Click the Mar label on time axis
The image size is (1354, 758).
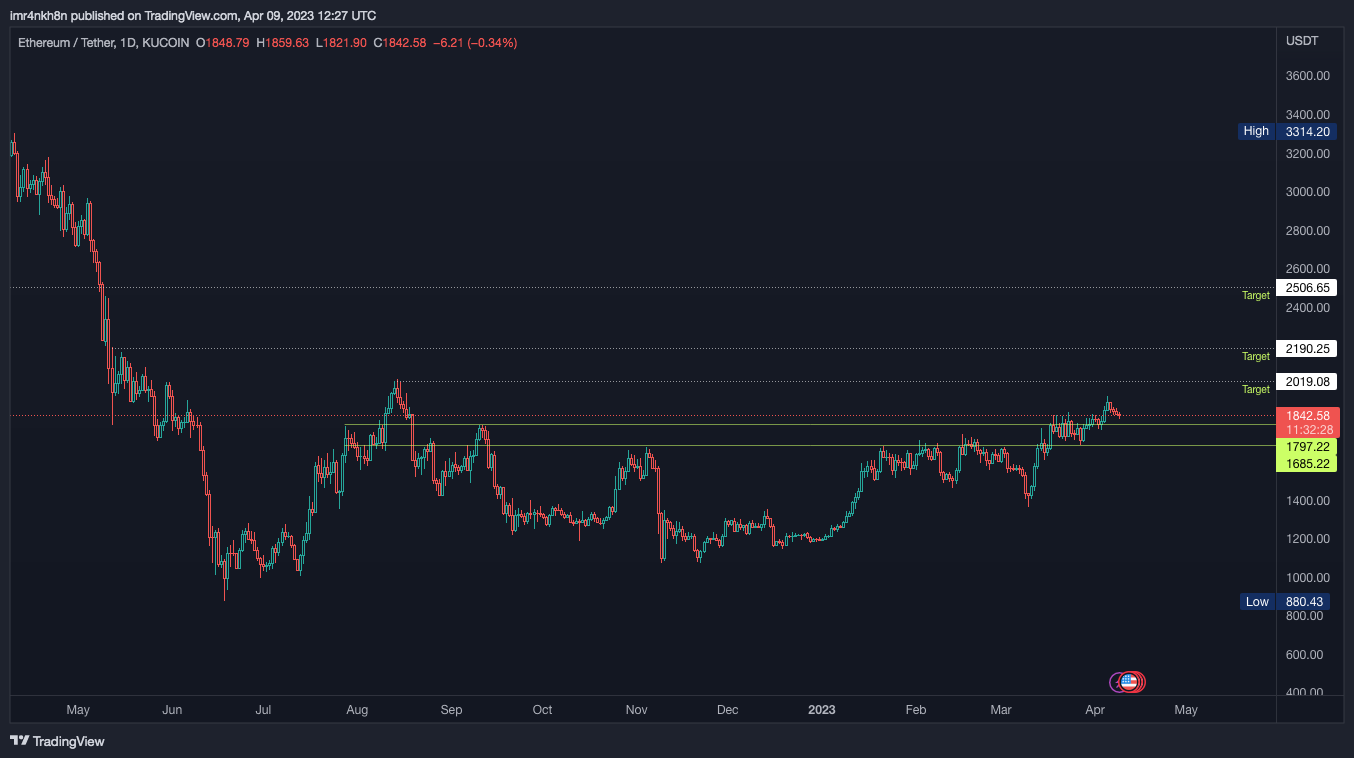point(1000,710)
